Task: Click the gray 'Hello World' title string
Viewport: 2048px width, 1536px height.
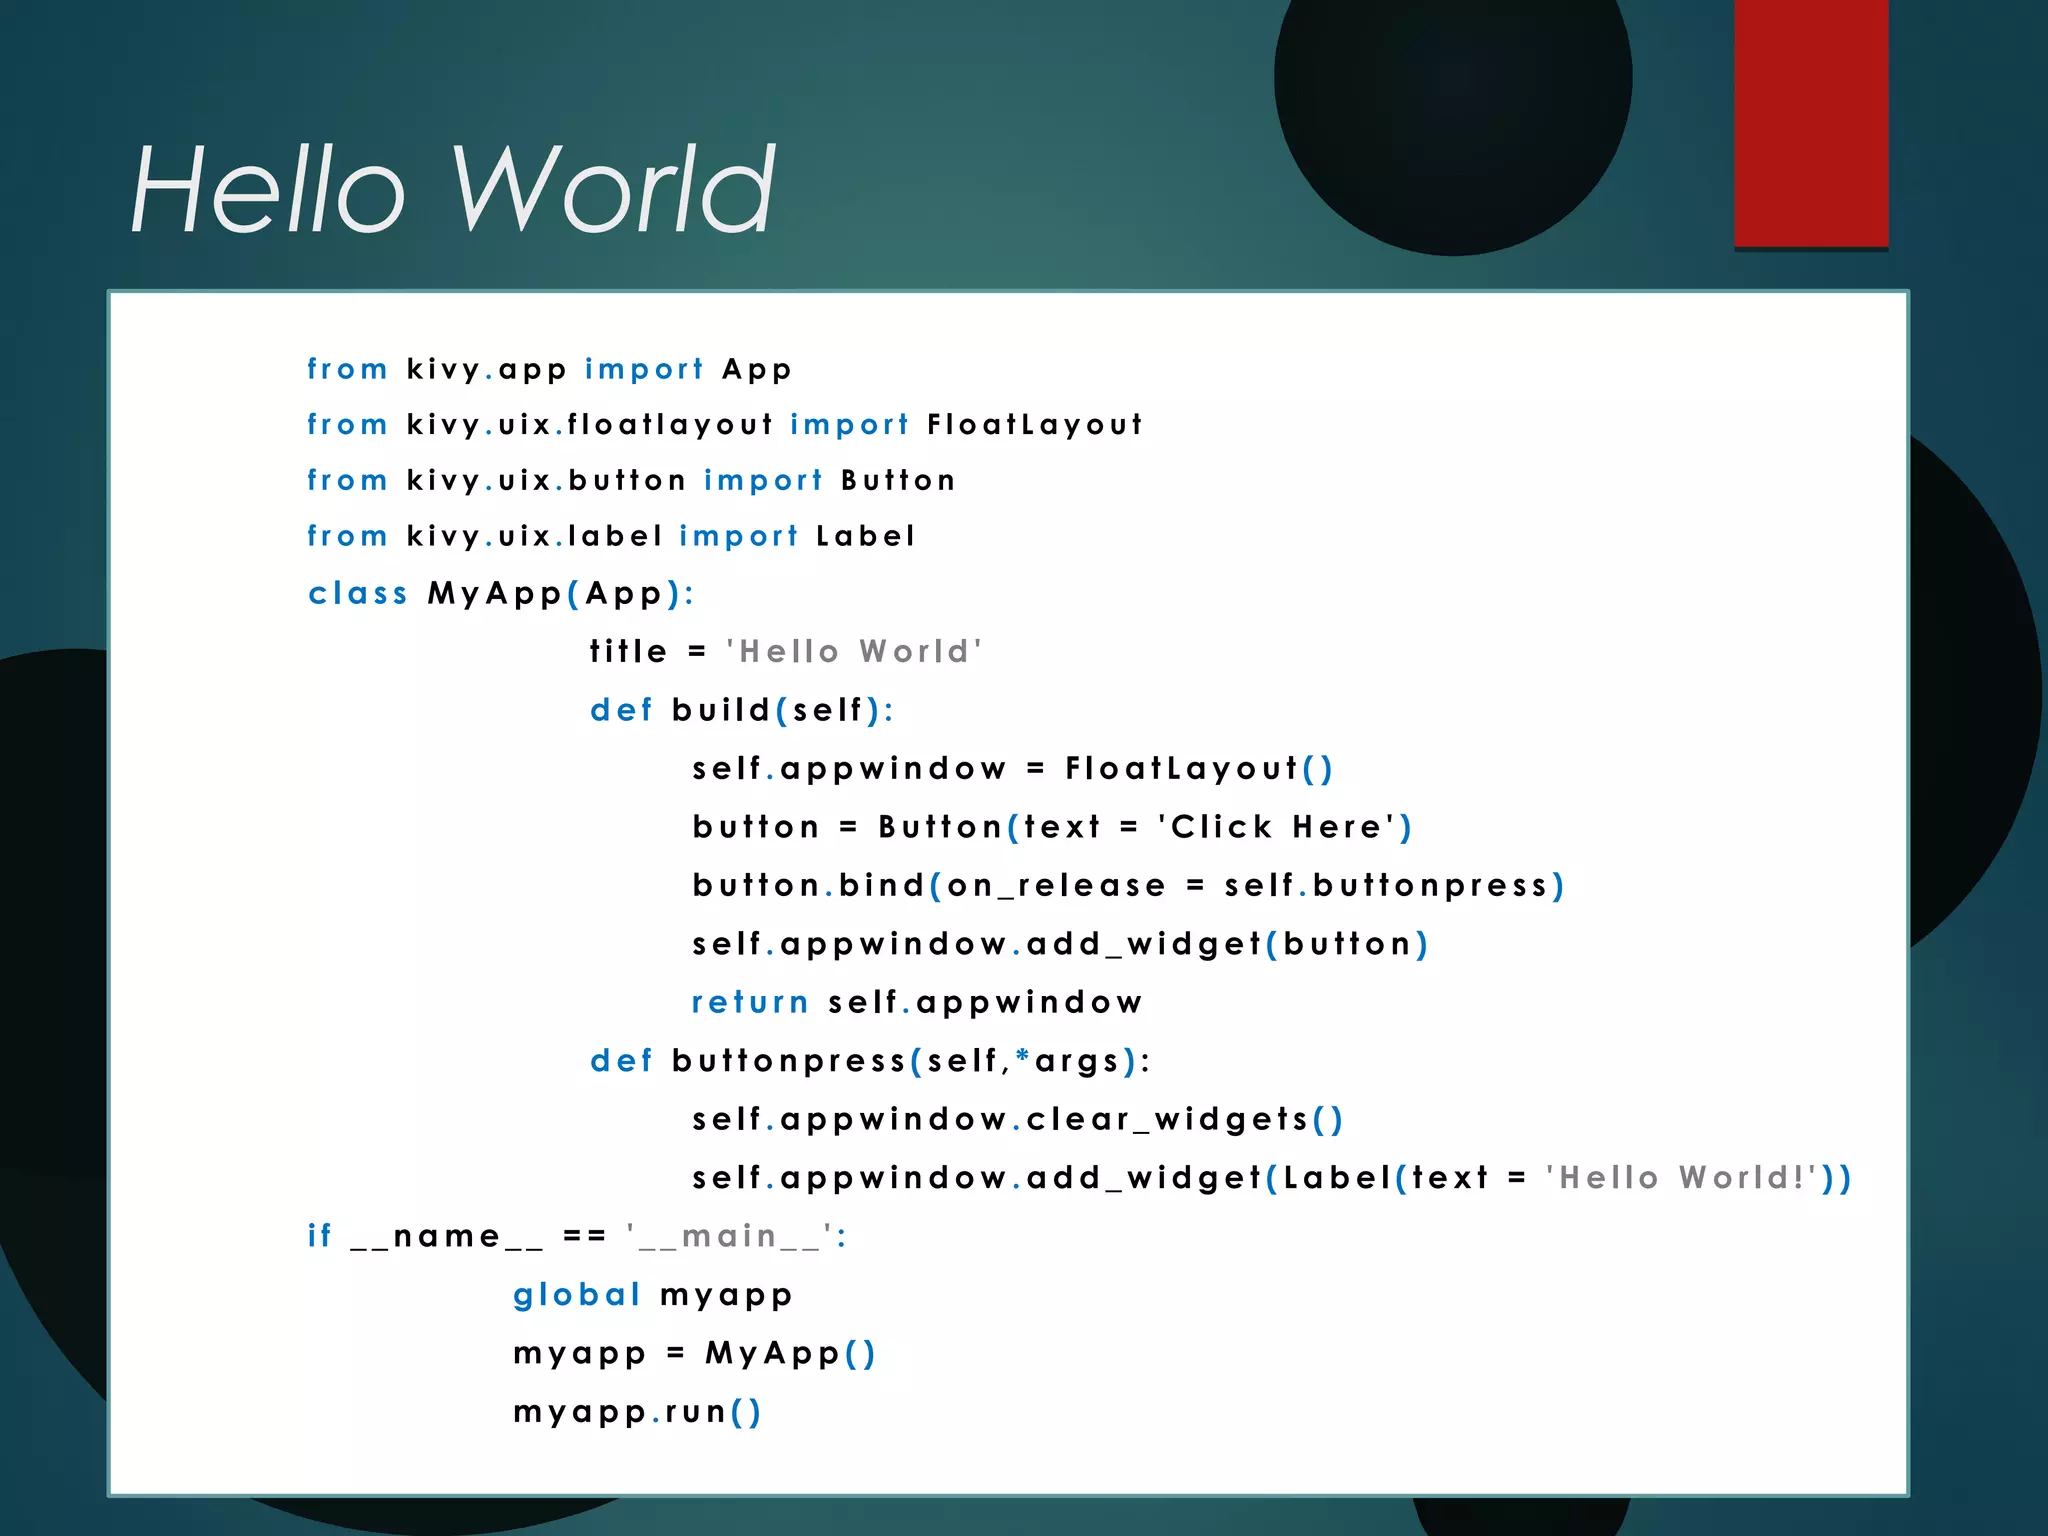Action: tap(854, 652)
